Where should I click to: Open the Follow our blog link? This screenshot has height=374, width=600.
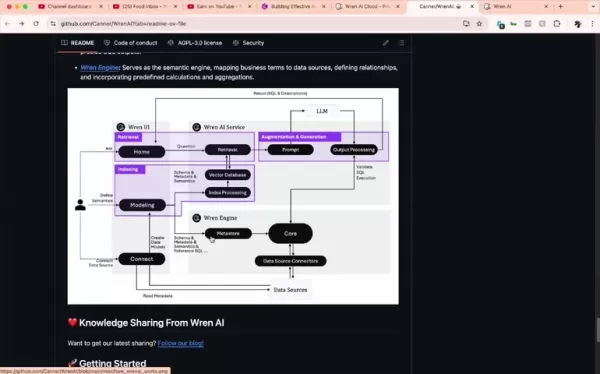pos(181,343)
